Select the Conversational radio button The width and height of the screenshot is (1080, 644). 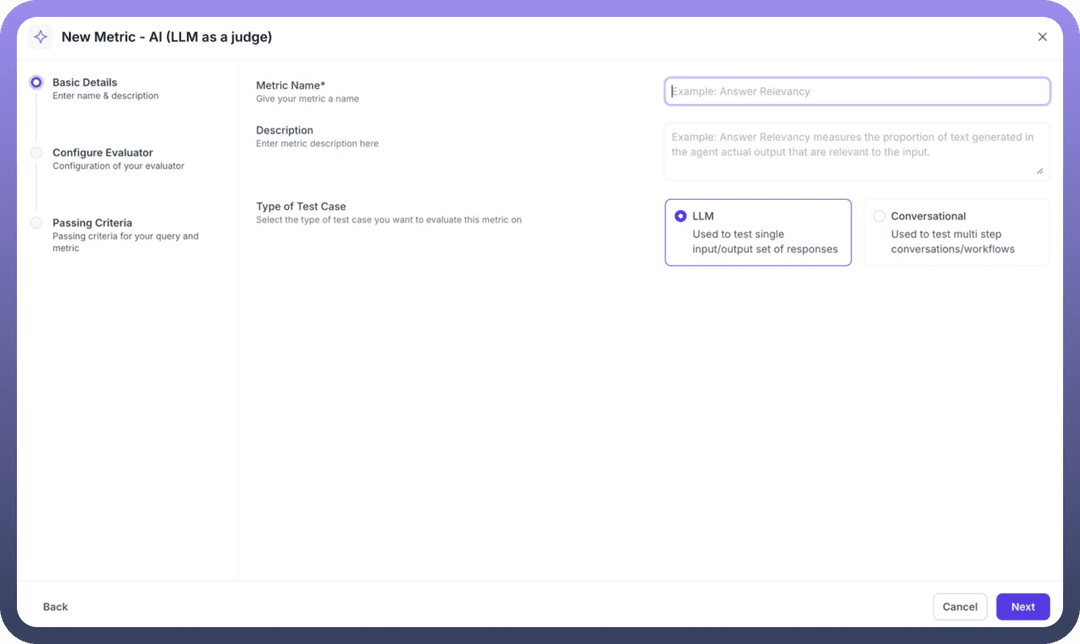pyautogui.click(x=879, y=216)
